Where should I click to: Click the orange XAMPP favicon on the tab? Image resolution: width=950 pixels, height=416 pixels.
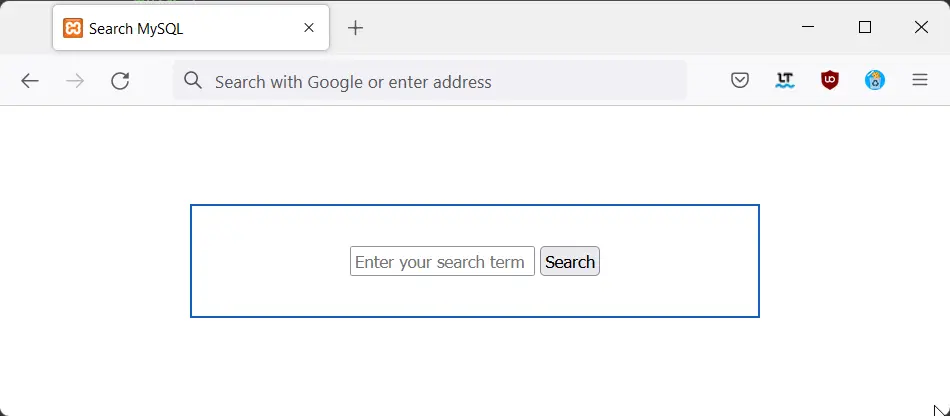pos(73,28)
